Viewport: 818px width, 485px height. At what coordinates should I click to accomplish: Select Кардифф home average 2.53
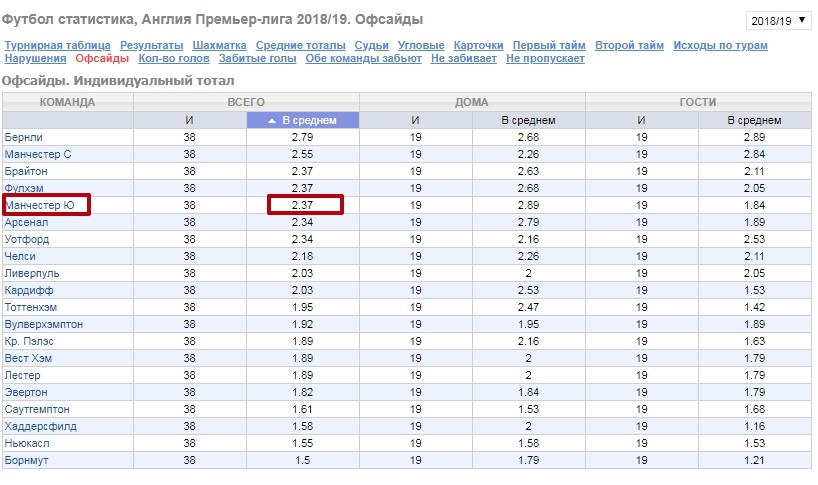click(x=528, y=290)
